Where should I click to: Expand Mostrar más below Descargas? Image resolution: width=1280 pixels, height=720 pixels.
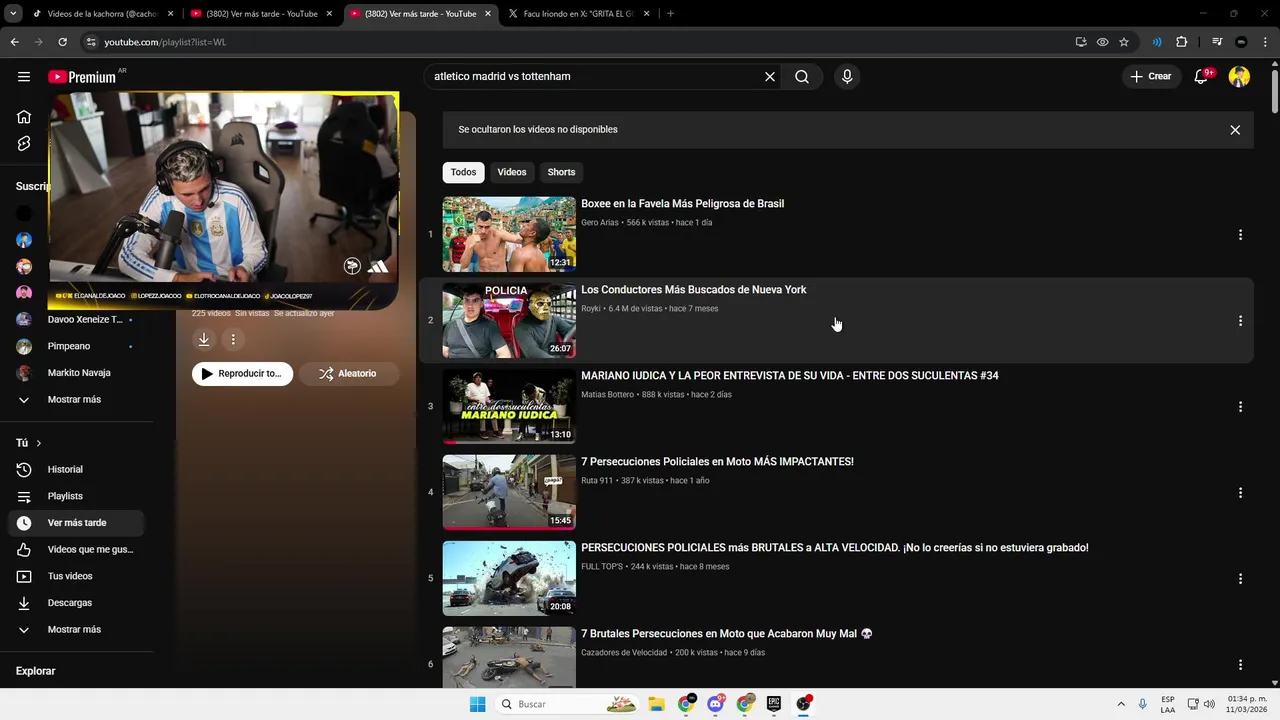(77, 630)
